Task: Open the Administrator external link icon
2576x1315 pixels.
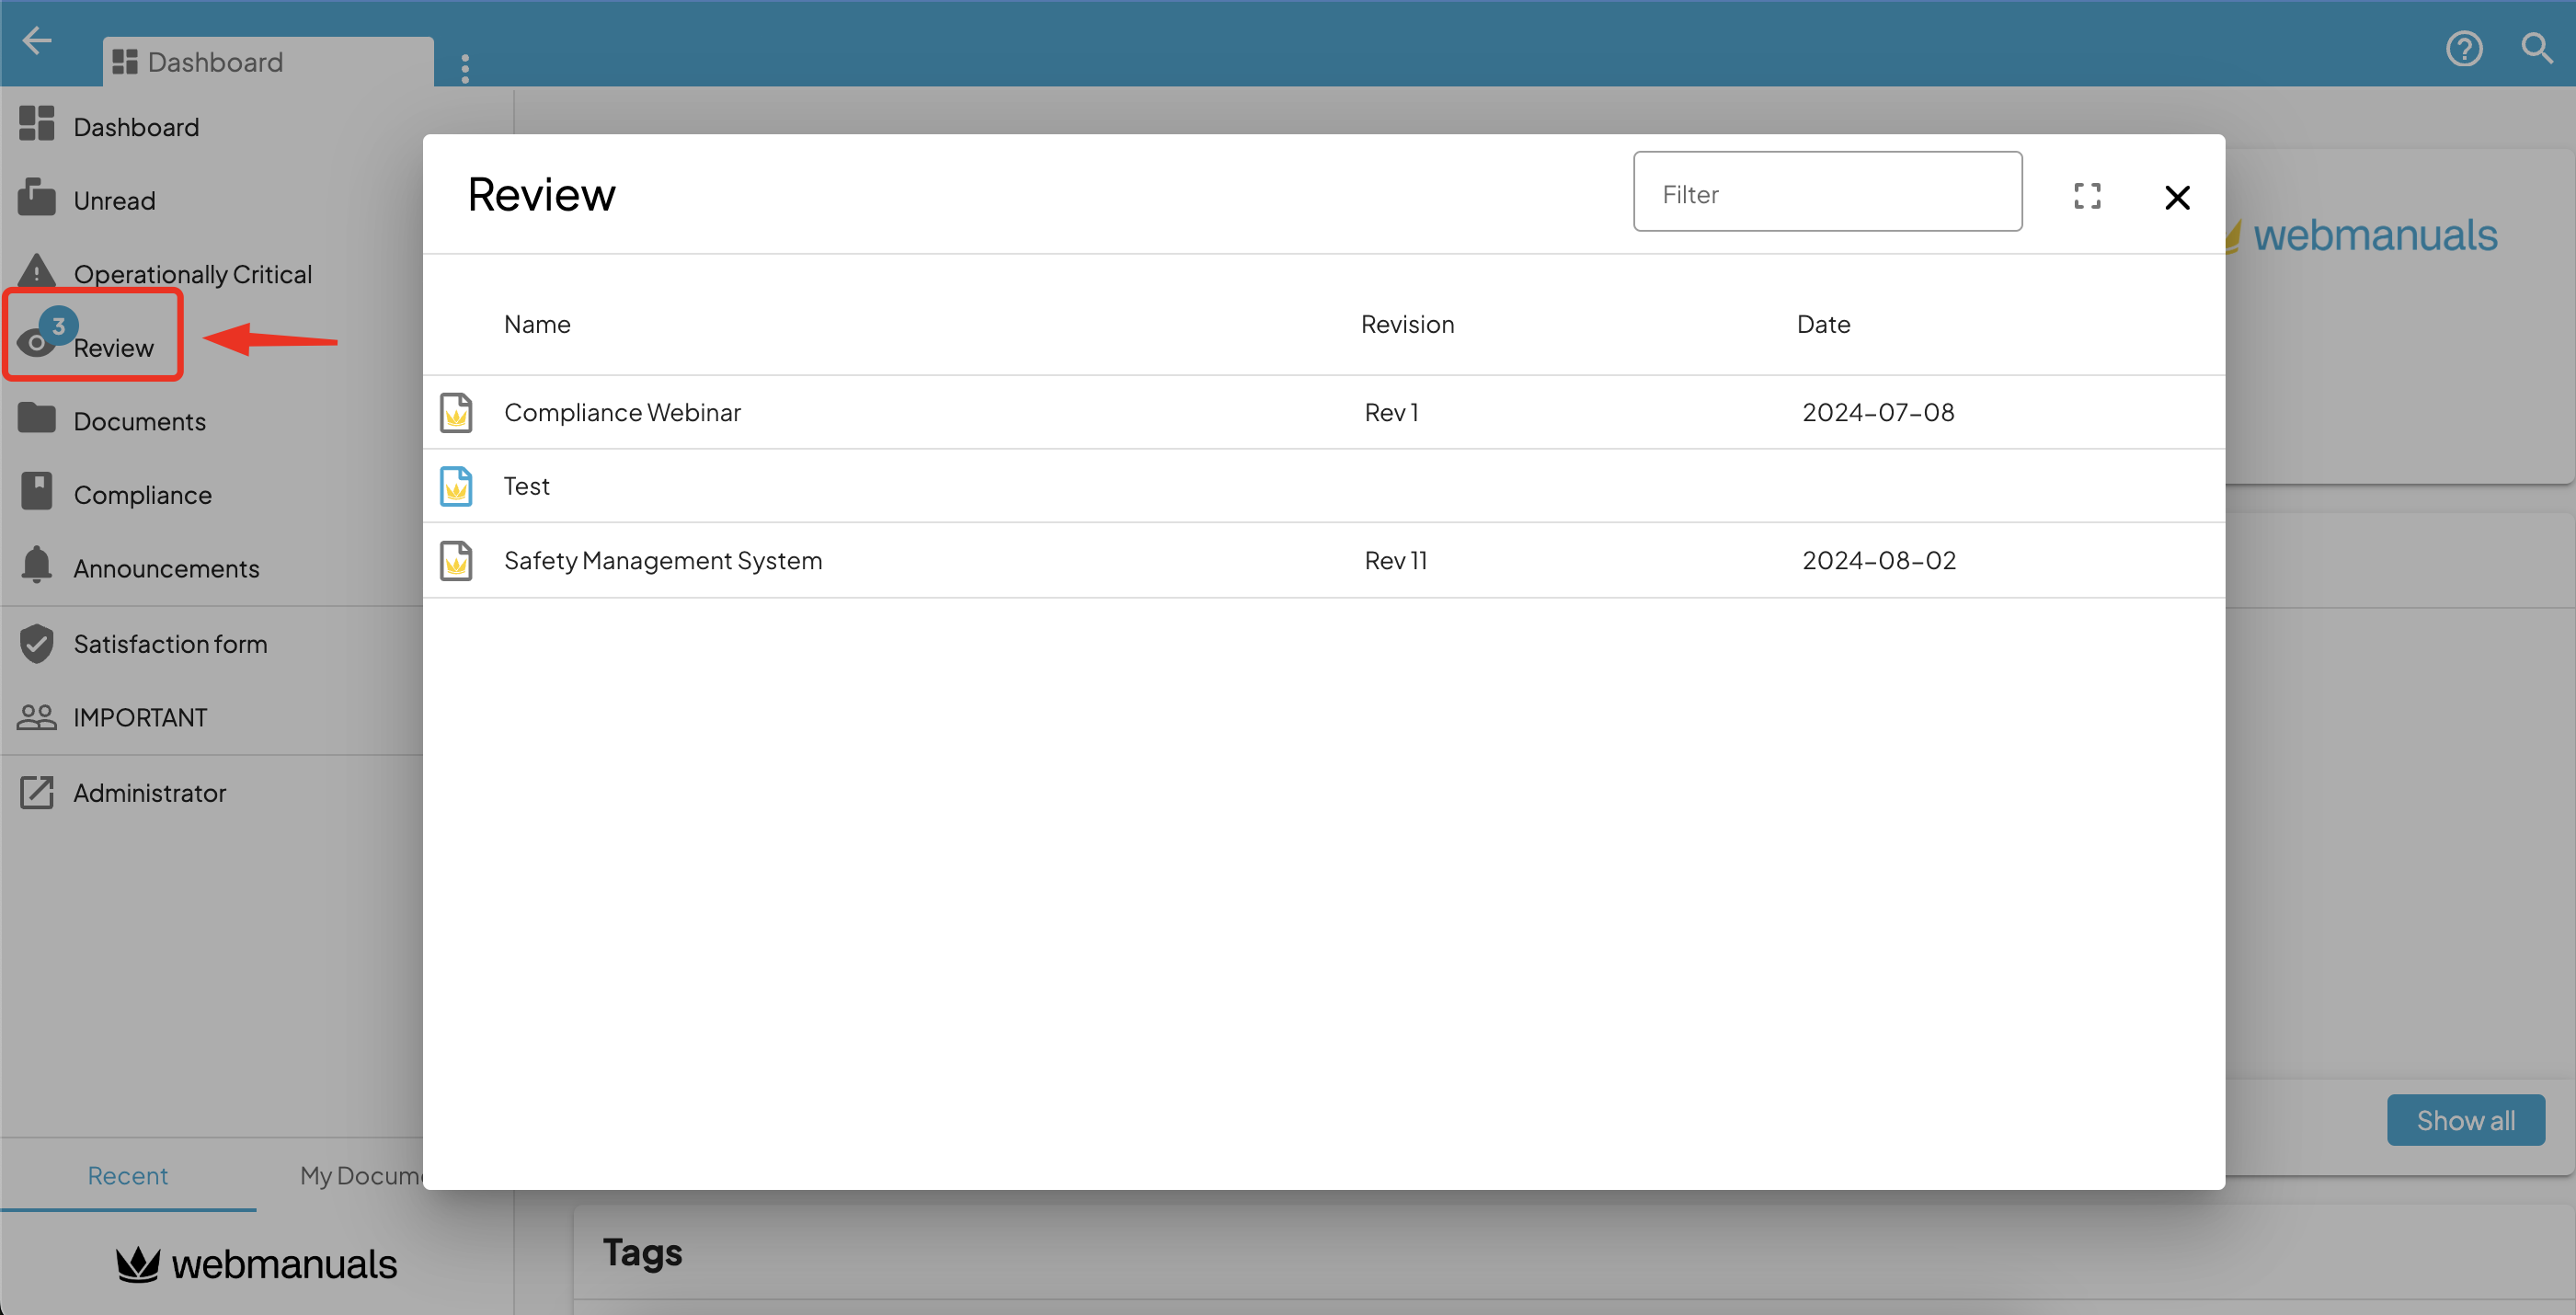Action: pos(37,791)
